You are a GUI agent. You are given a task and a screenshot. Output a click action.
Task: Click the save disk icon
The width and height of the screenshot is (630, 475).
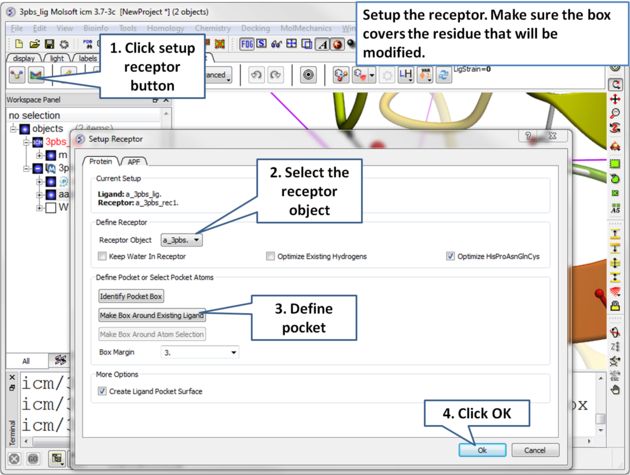tap(49, 45)
